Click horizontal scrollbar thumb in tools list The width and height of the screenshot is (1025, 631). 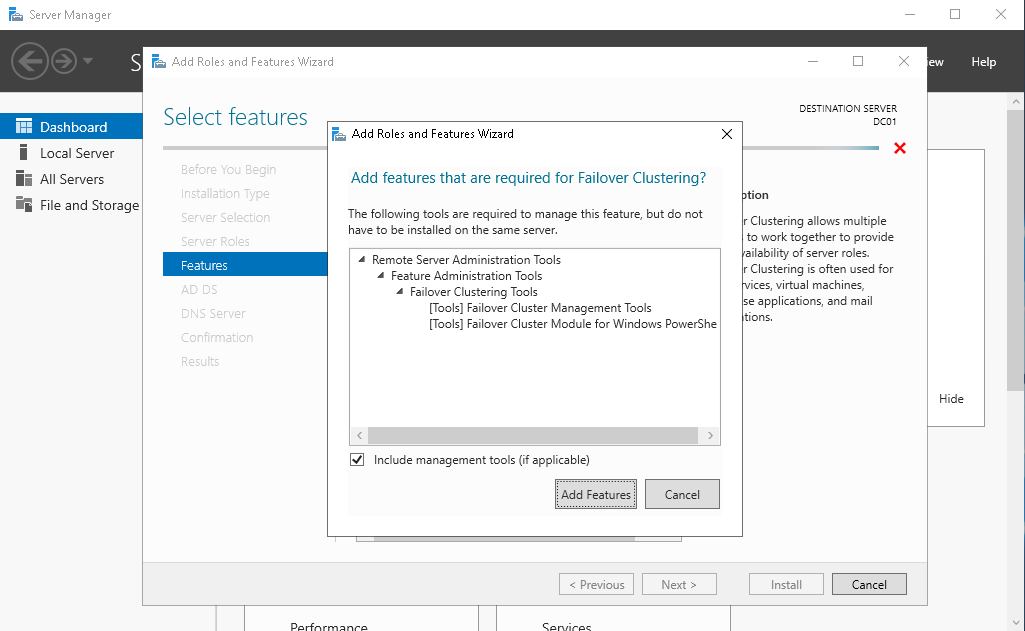click(x=533, y=435)
